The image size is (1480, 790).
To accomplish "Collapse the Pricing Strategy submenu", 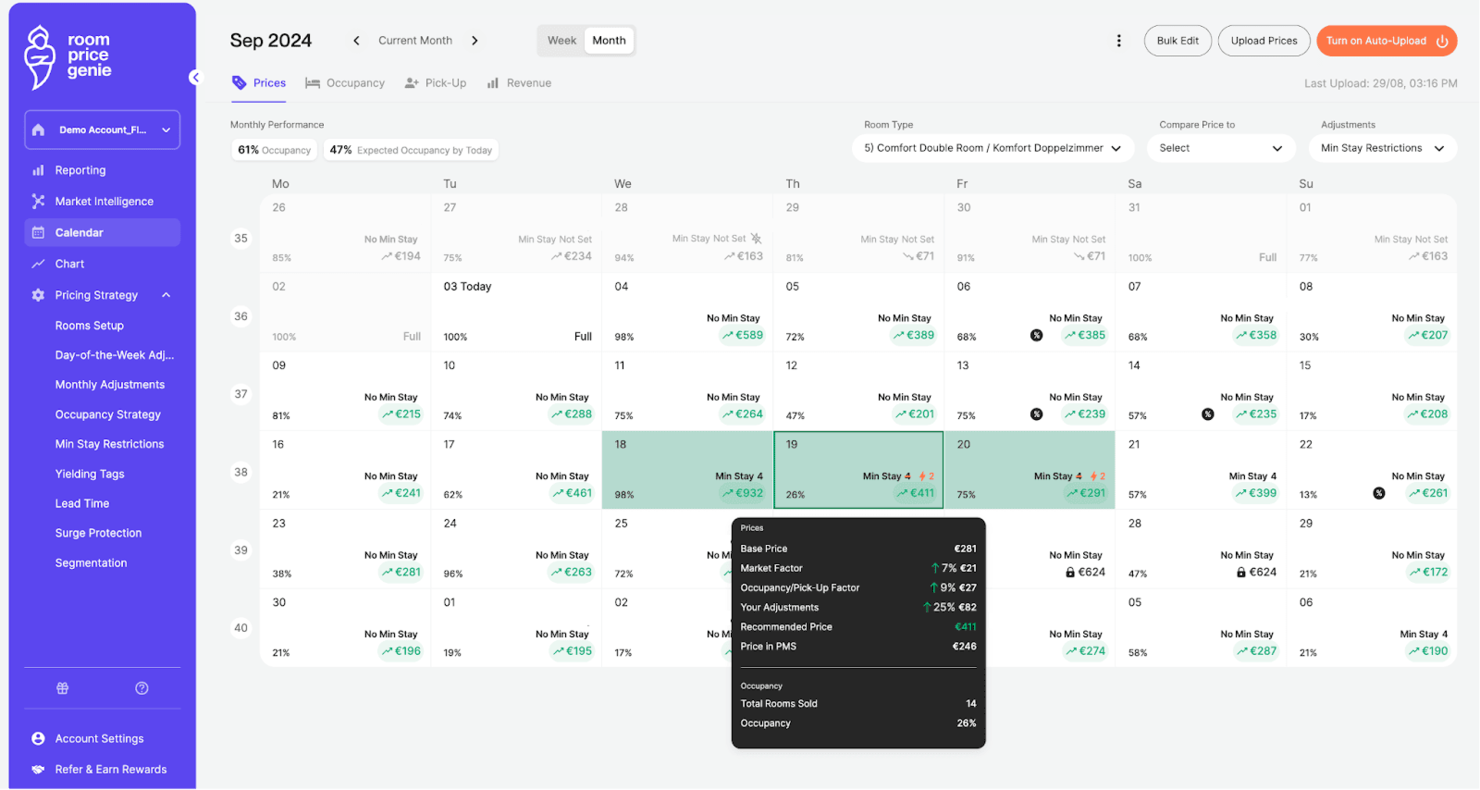I will click(x=167, y=294).
